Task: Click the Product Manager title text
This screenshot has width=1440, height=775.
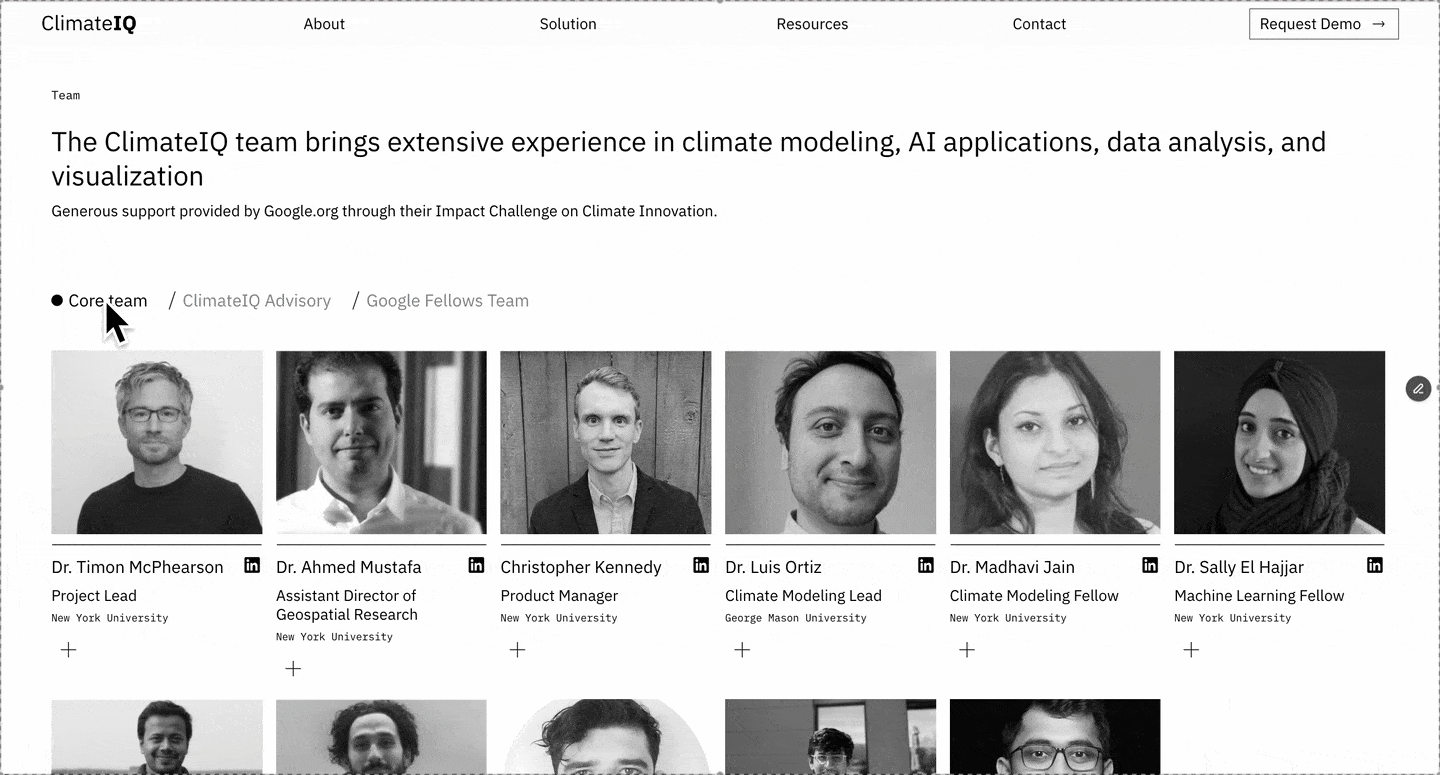Action: click(x=559, y=596)
